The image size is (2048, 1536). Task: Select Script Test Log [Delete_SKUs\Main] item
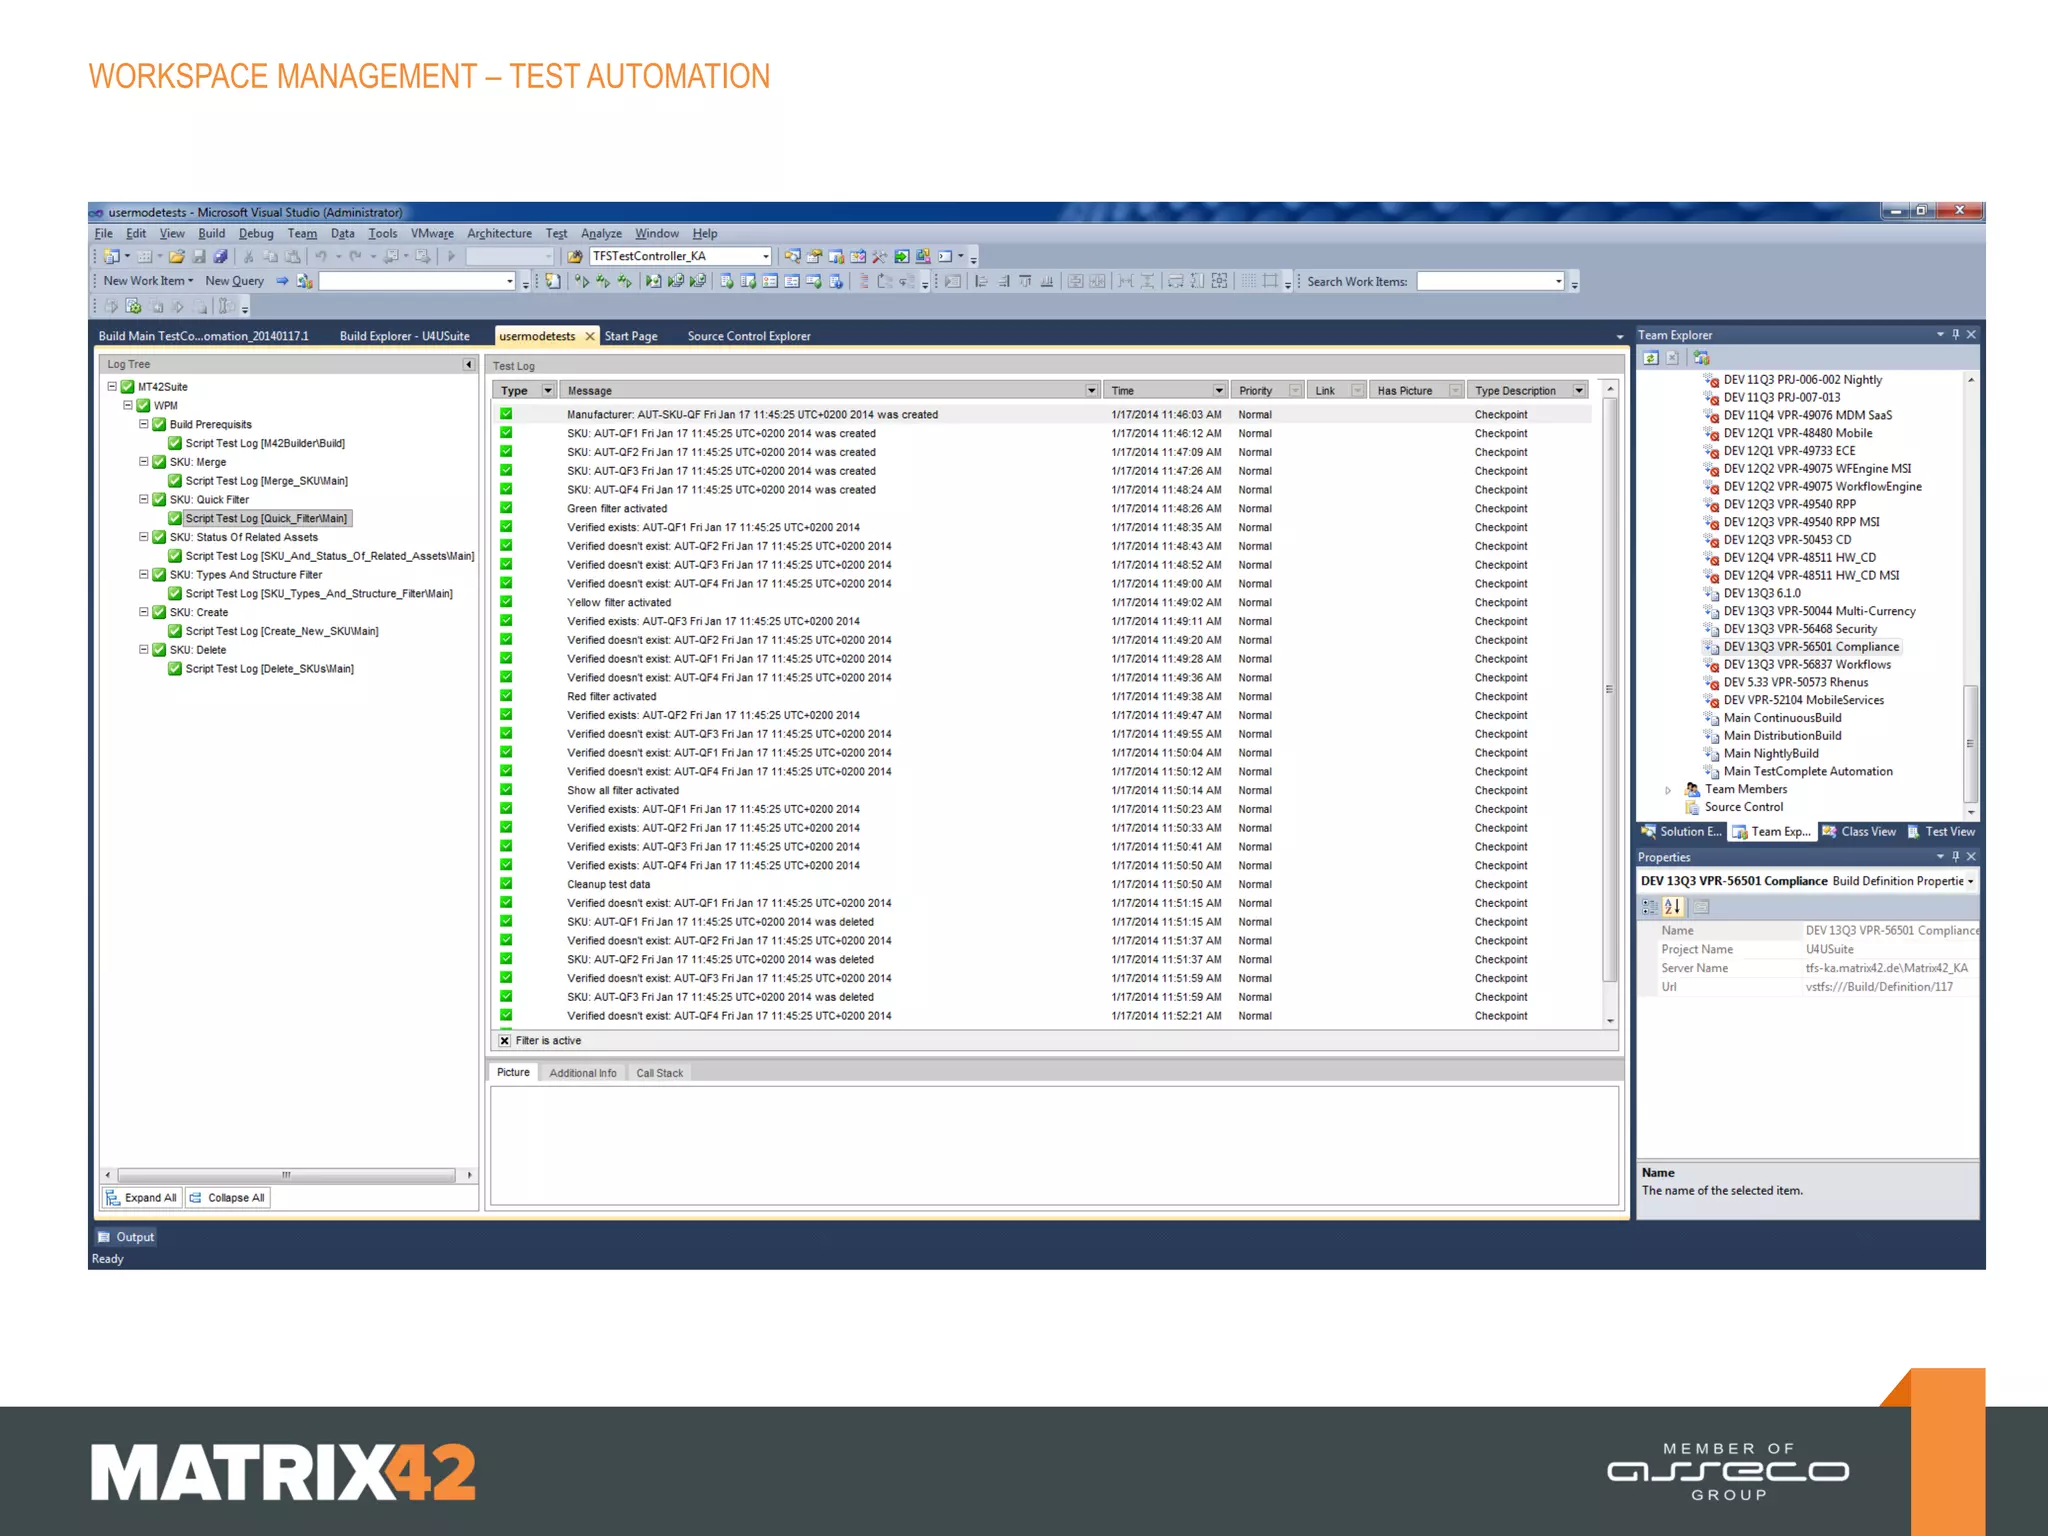pos(270,669)
